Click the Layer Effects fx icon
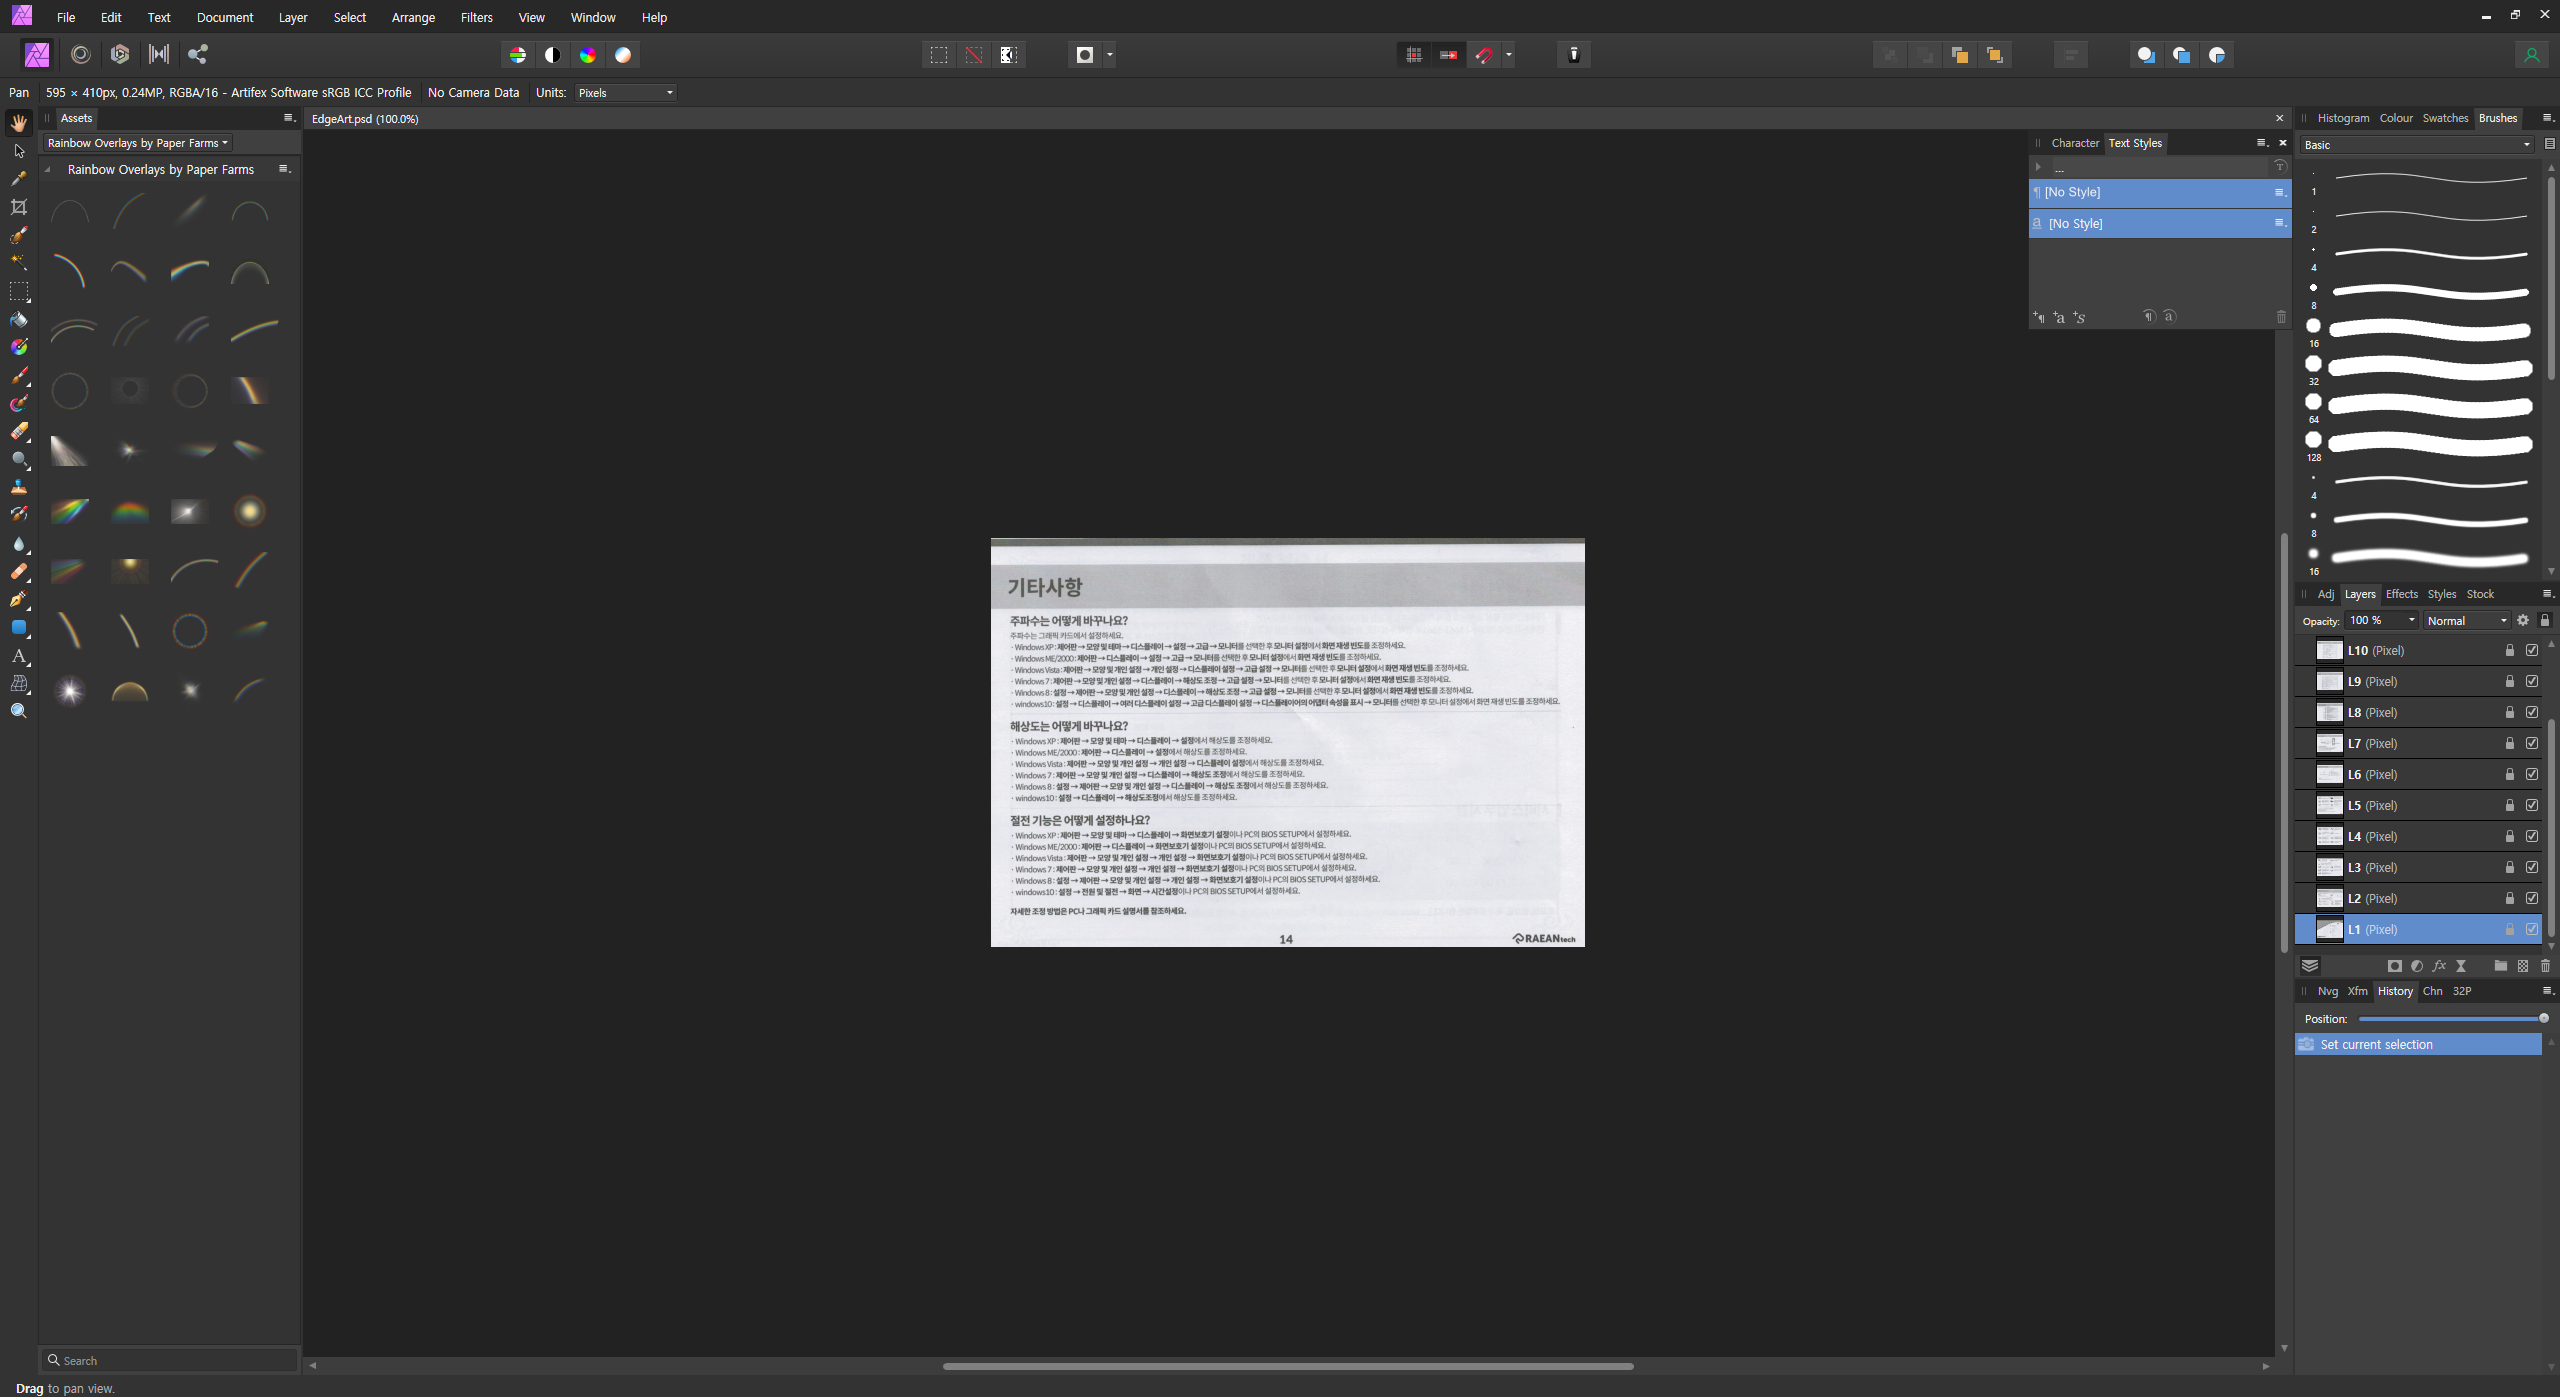The width and height of the screenshot is (2560, 1397). (2439, 966)
